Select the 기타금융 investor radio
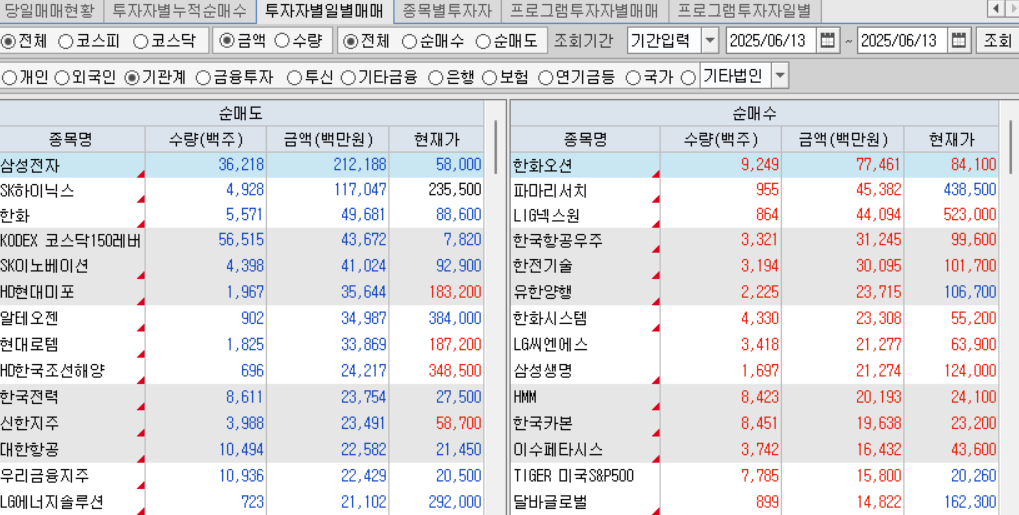The image size is (1019, 515). [348, 77]
